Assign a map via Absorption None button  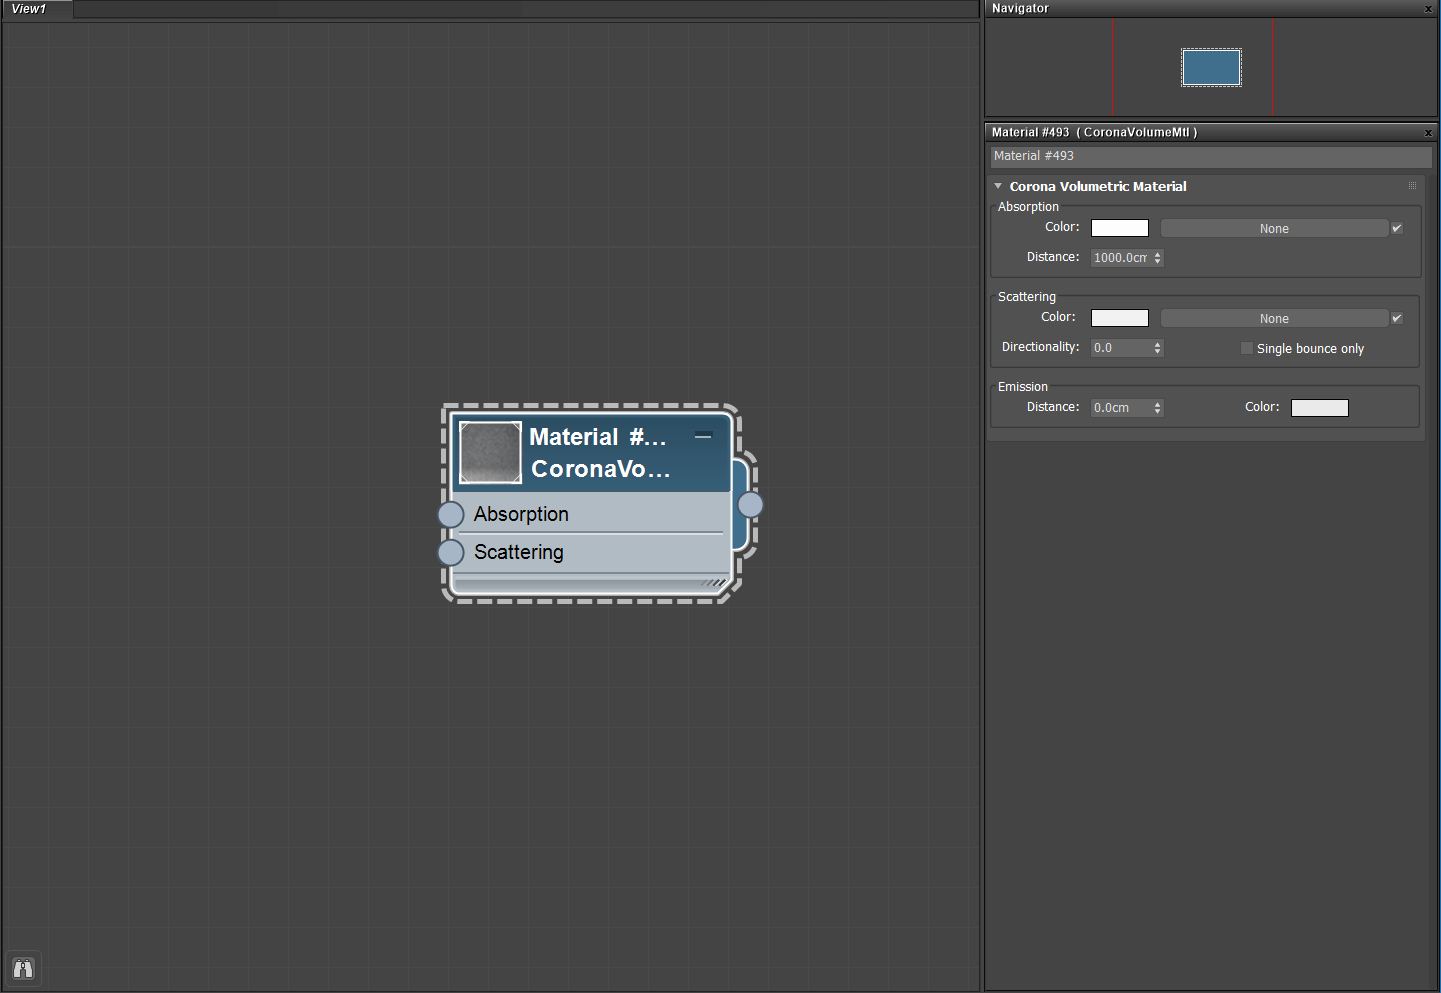point(1274,229)
